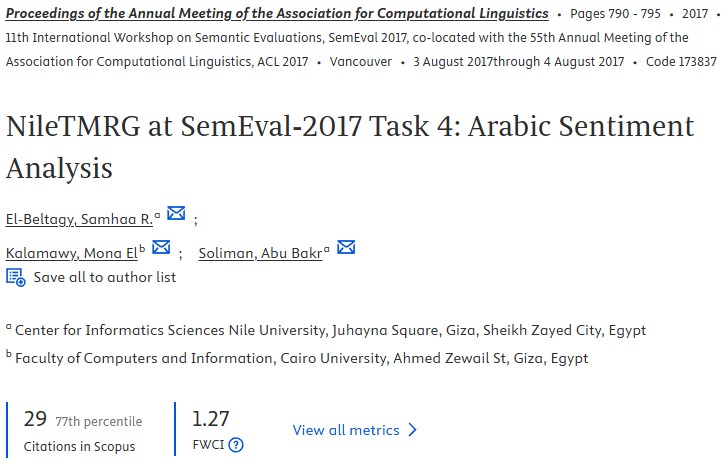Click the Save all to author list text
The height and width of the screenshot is (466, 728).
[x=105, y=277]
